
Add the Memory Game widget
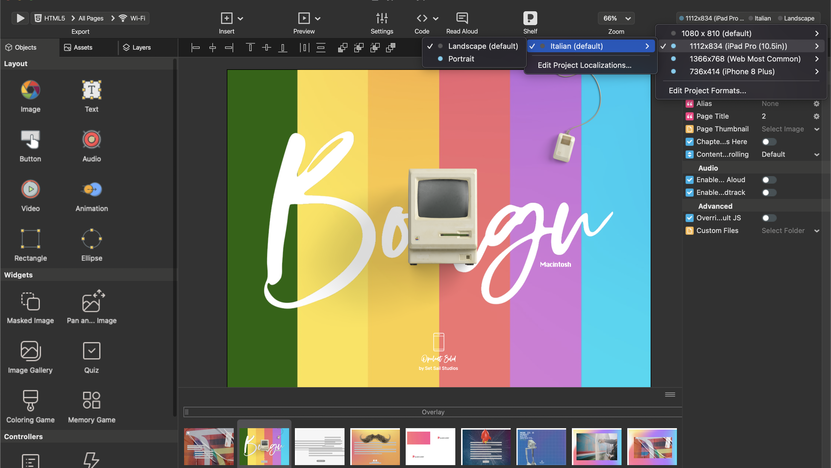tap(91, 400)
